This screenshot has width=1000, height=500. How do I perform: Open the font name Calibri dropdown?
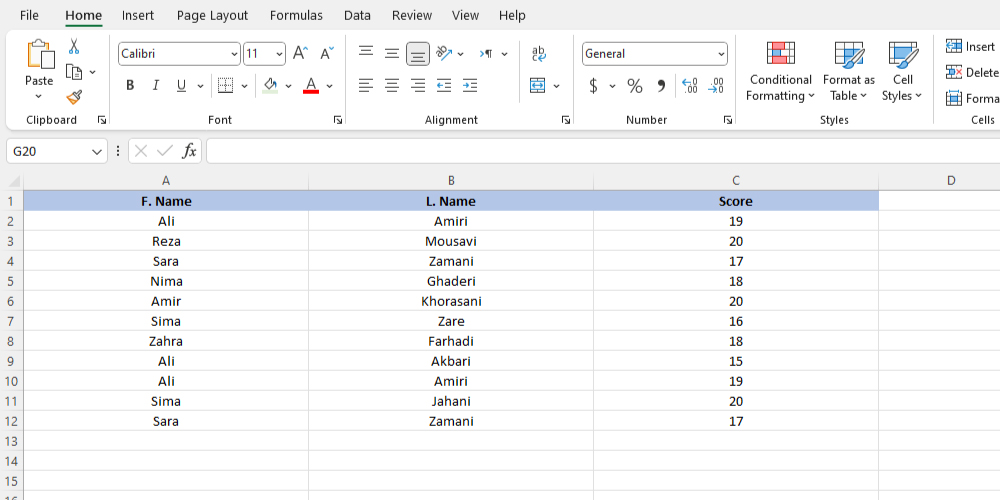234,54
